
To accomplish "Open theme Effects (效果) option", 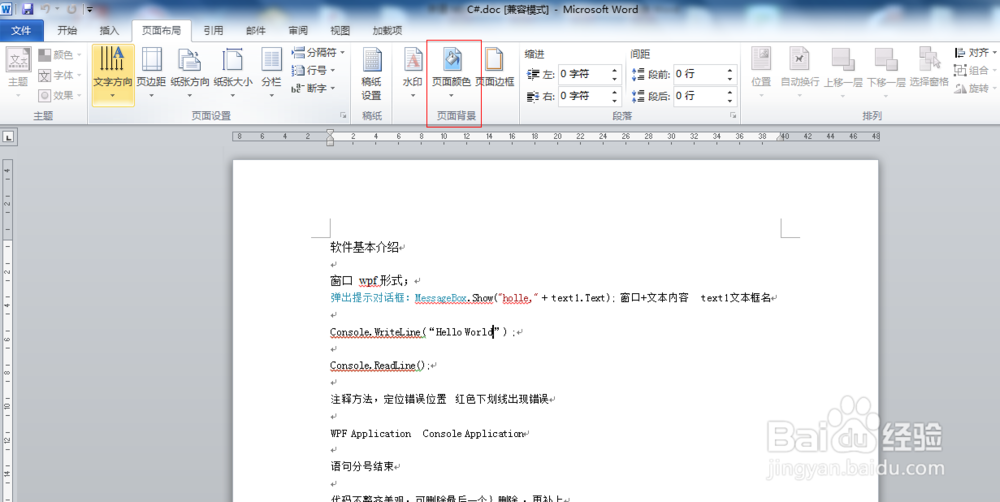I will pos(59,96).
